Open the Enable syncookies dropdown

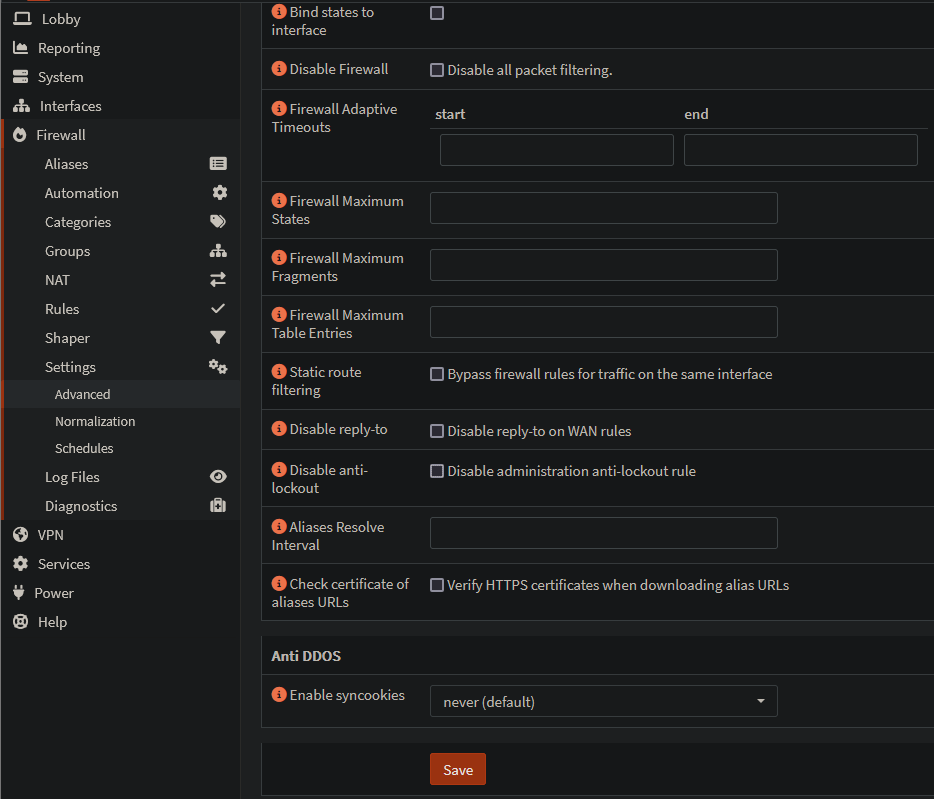click(603, 702)
